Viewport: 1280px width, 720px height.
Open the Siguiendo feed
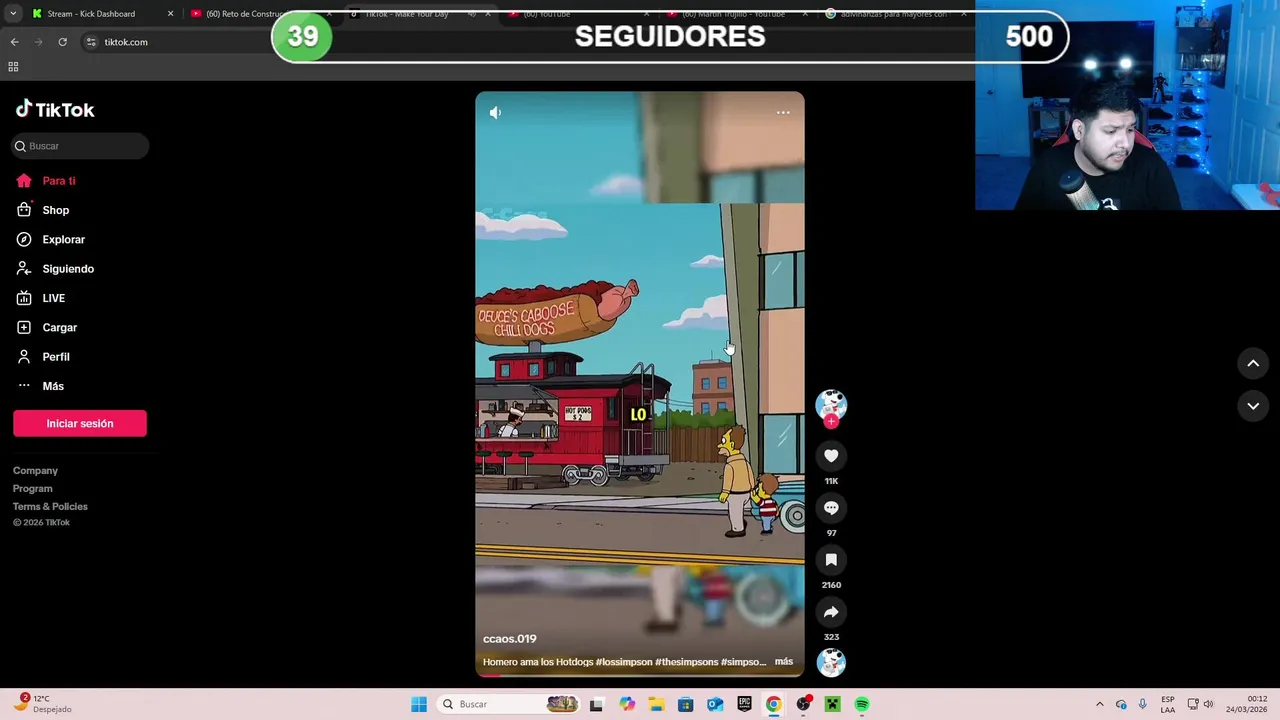click(x=55, y=269)
